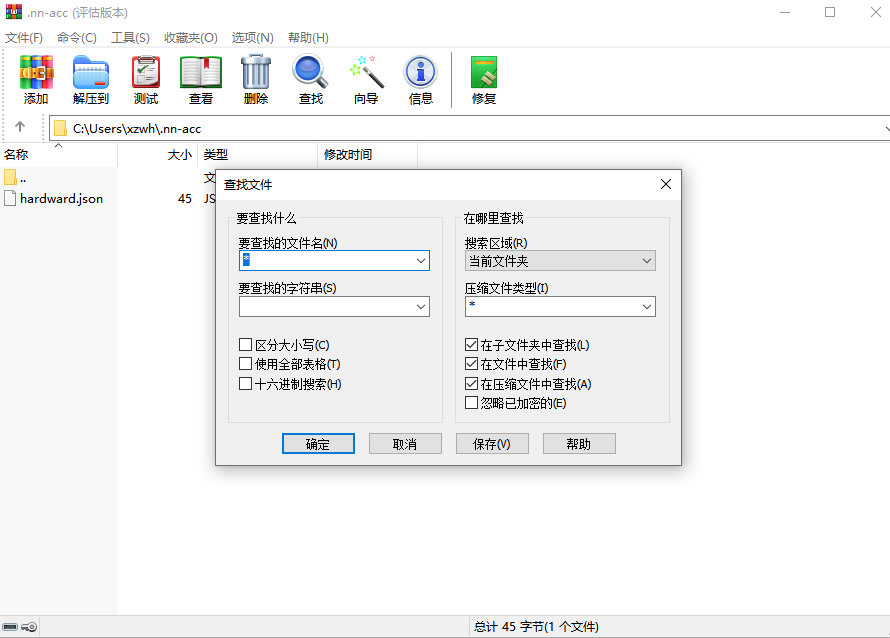This screenshot has height=638, width=890.
Task: Sort by 名称 column header
Action: (58, 154)
